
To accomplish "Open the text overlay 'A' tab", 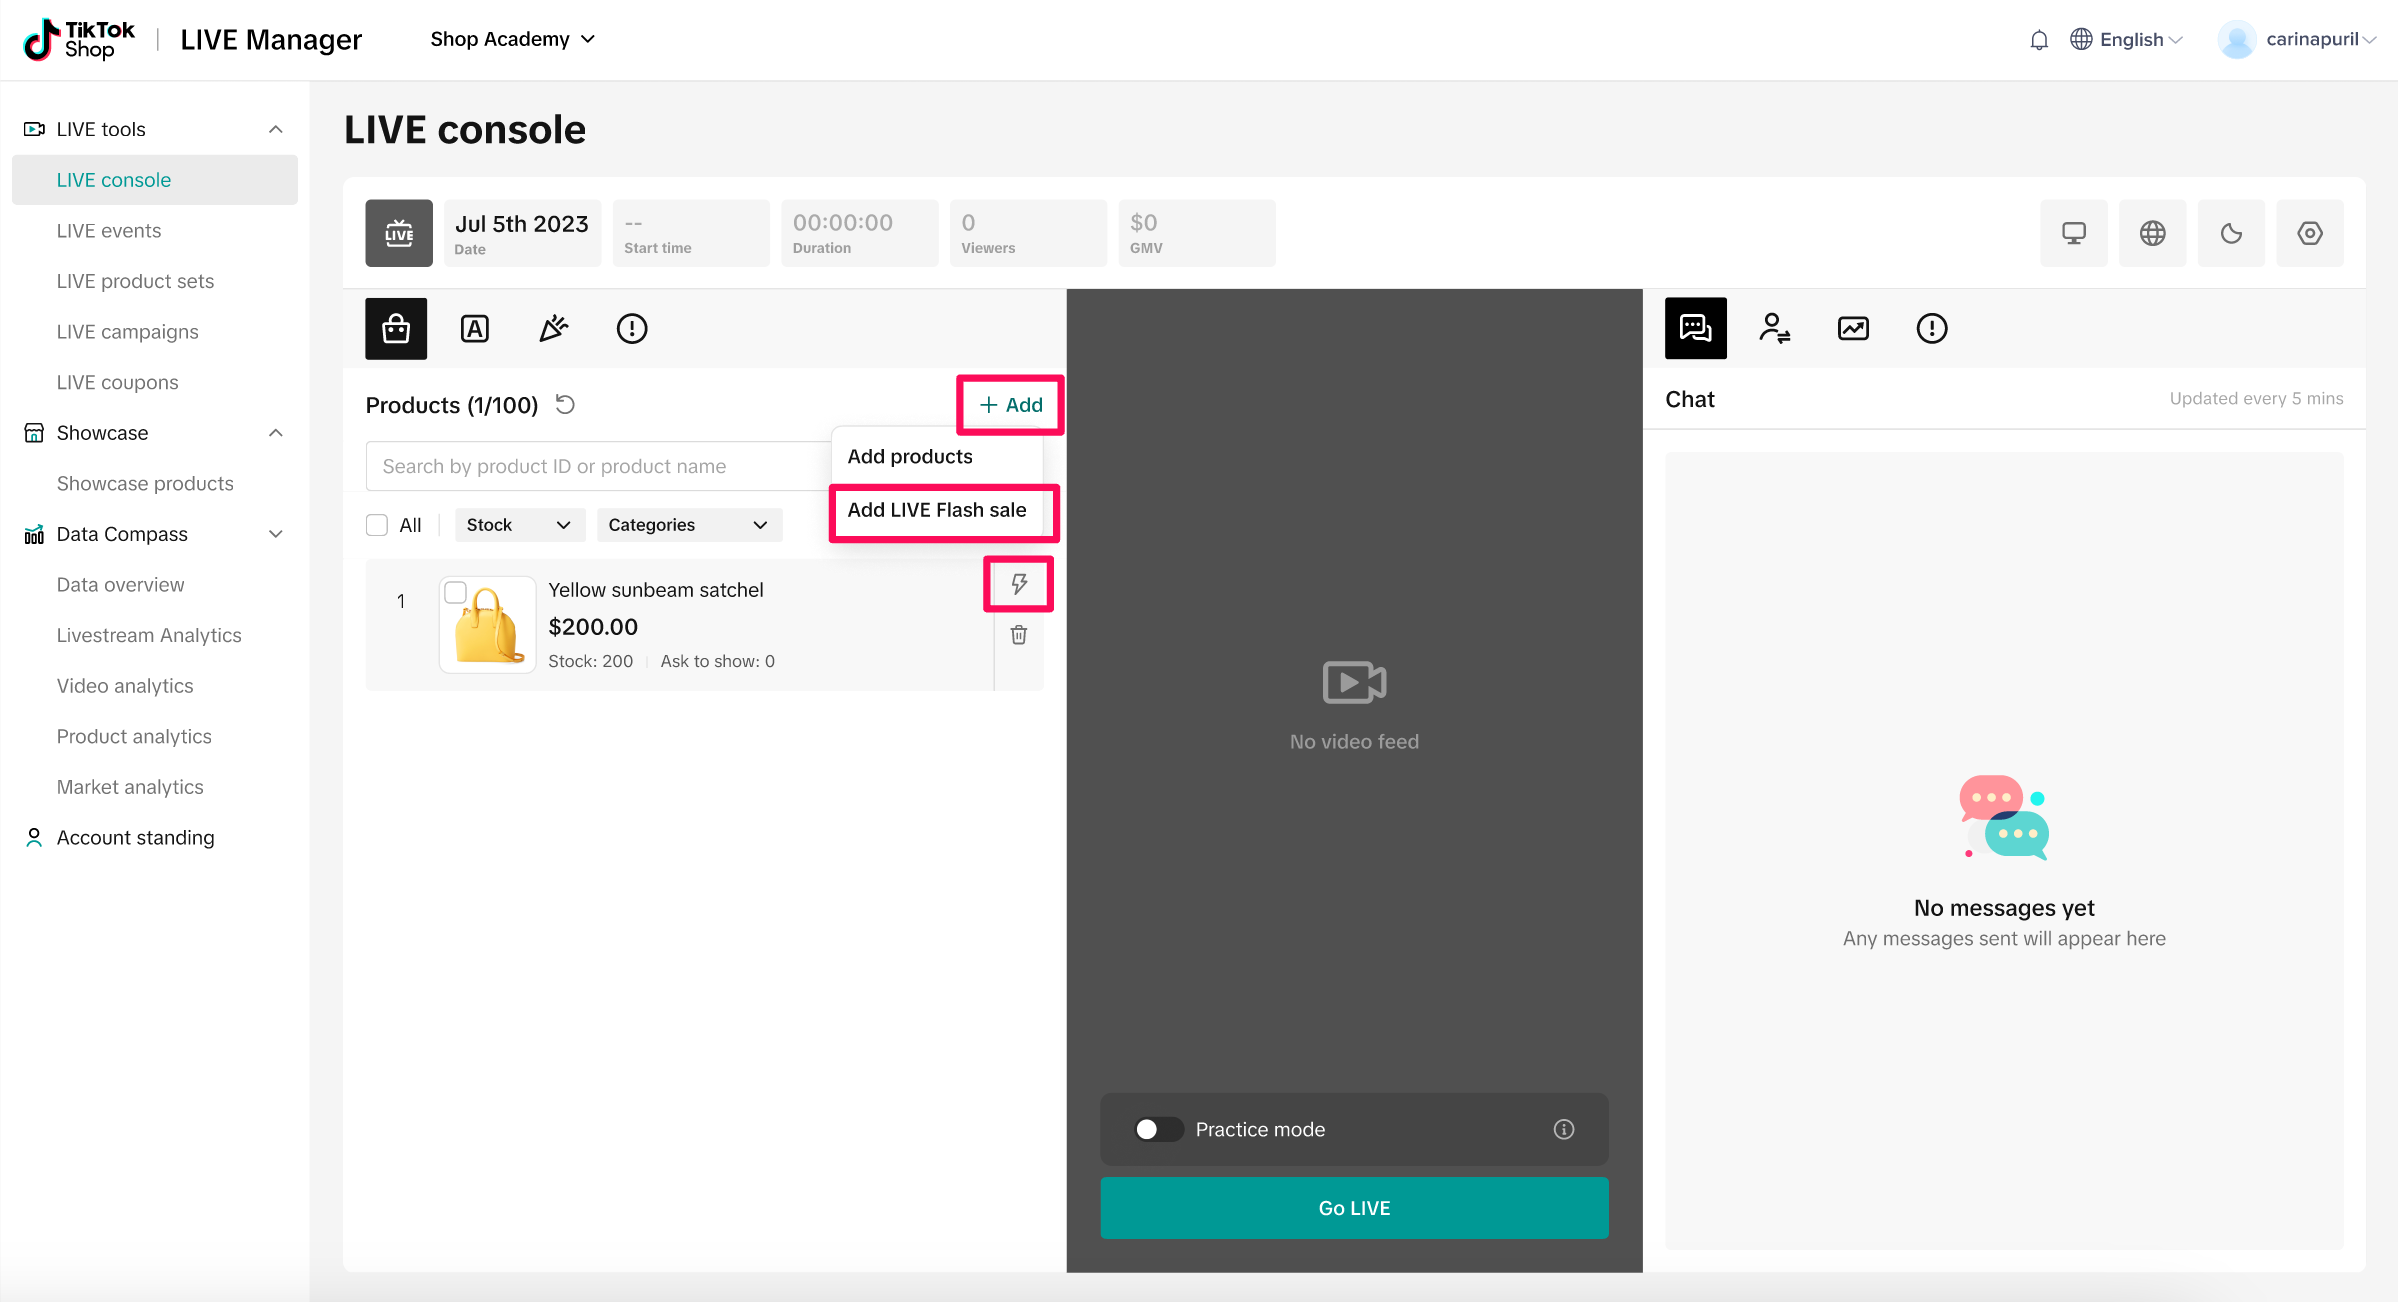I will [x=474, y=328].
